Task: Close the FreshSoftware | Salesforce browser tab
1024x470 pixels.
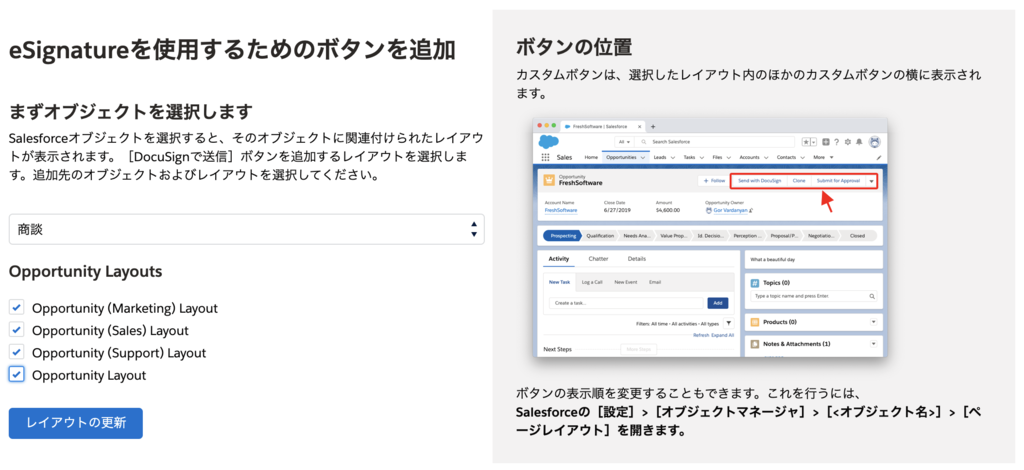Action: point(639,127)
